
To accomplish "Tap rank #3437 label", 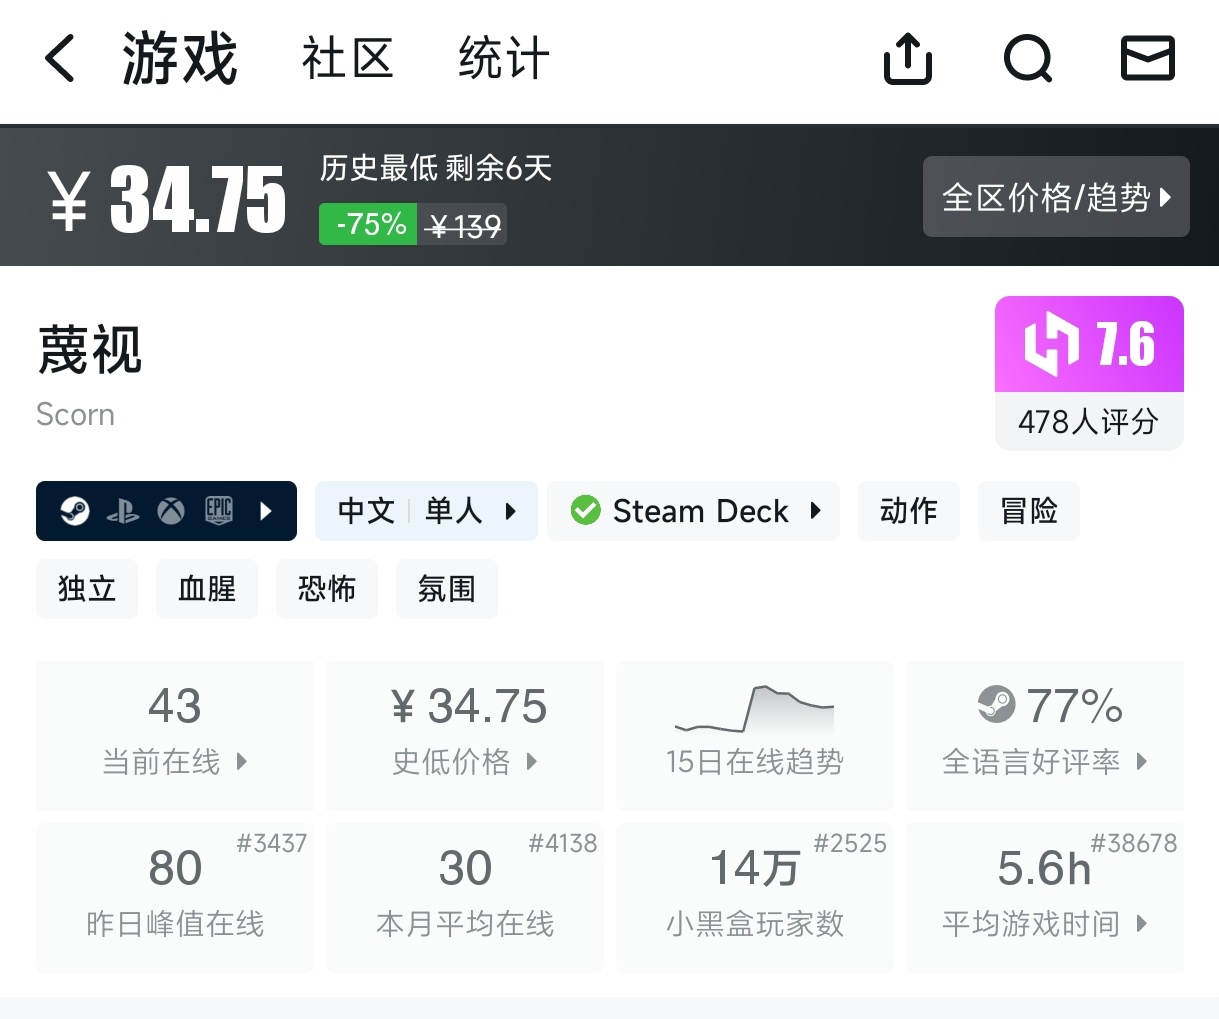I will click(x=271, y=843).
